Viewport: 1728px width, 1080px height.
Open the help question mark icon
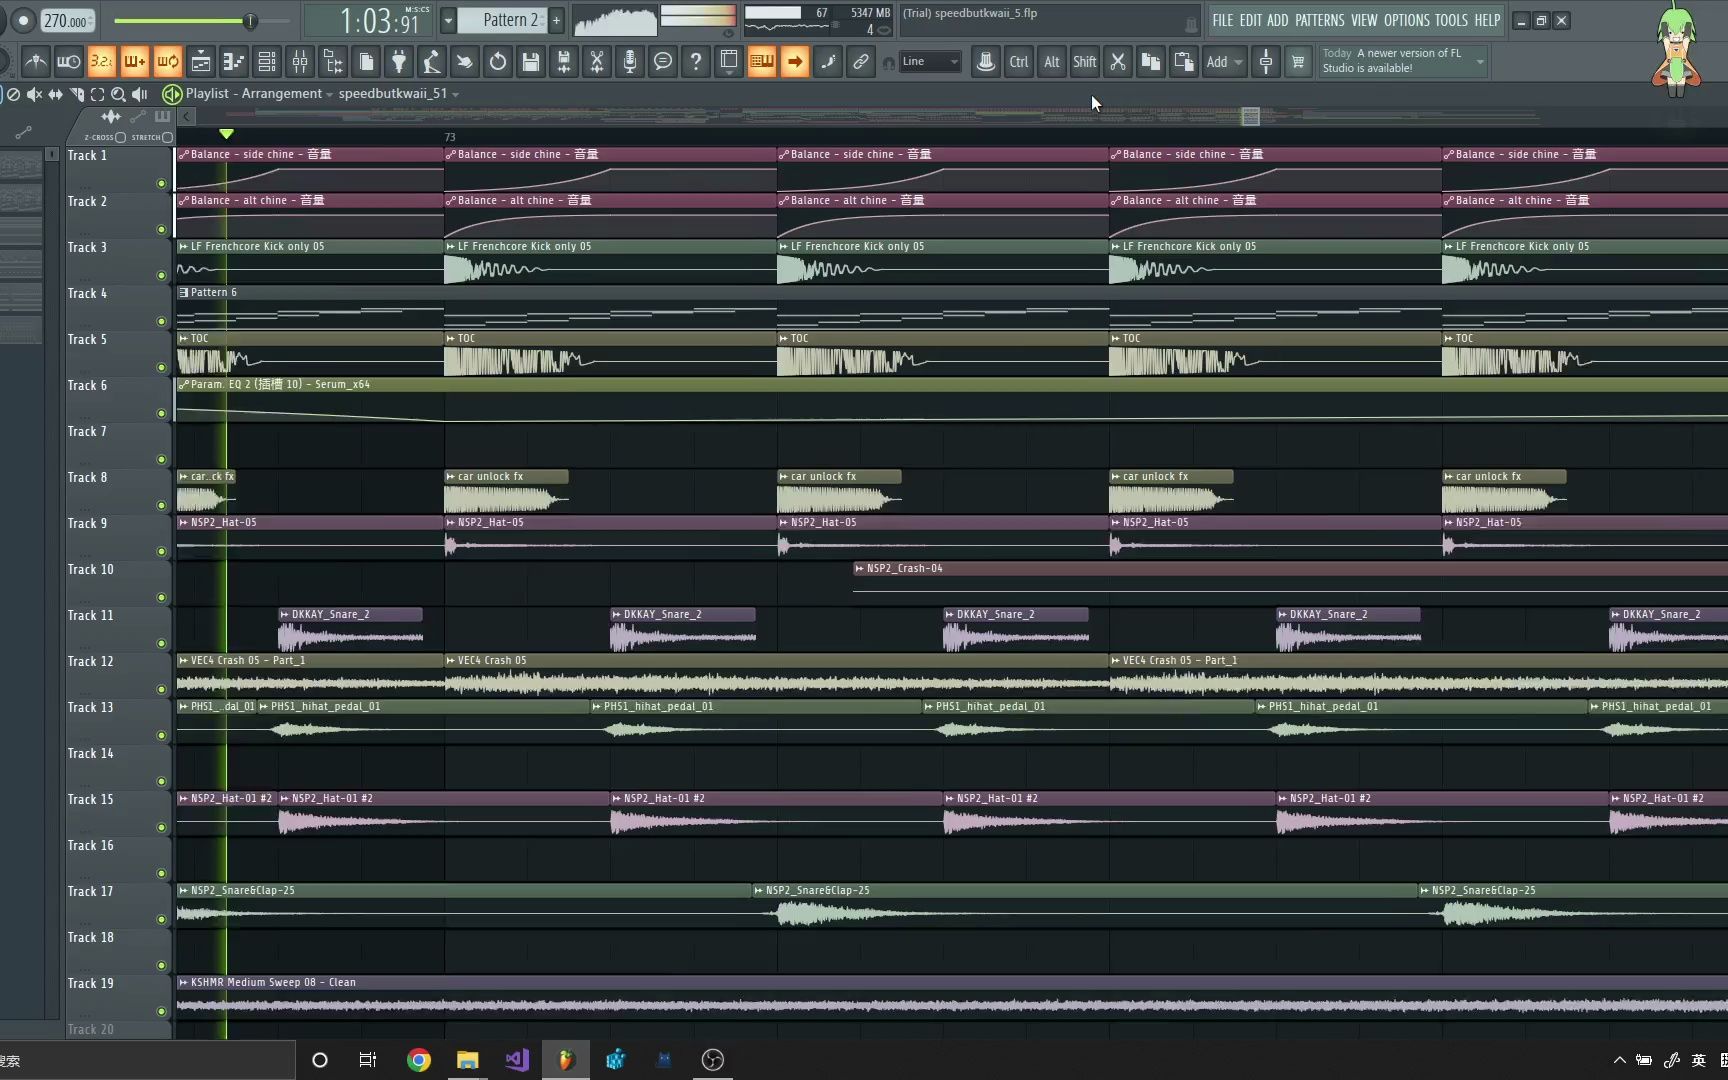pos(696,62)
